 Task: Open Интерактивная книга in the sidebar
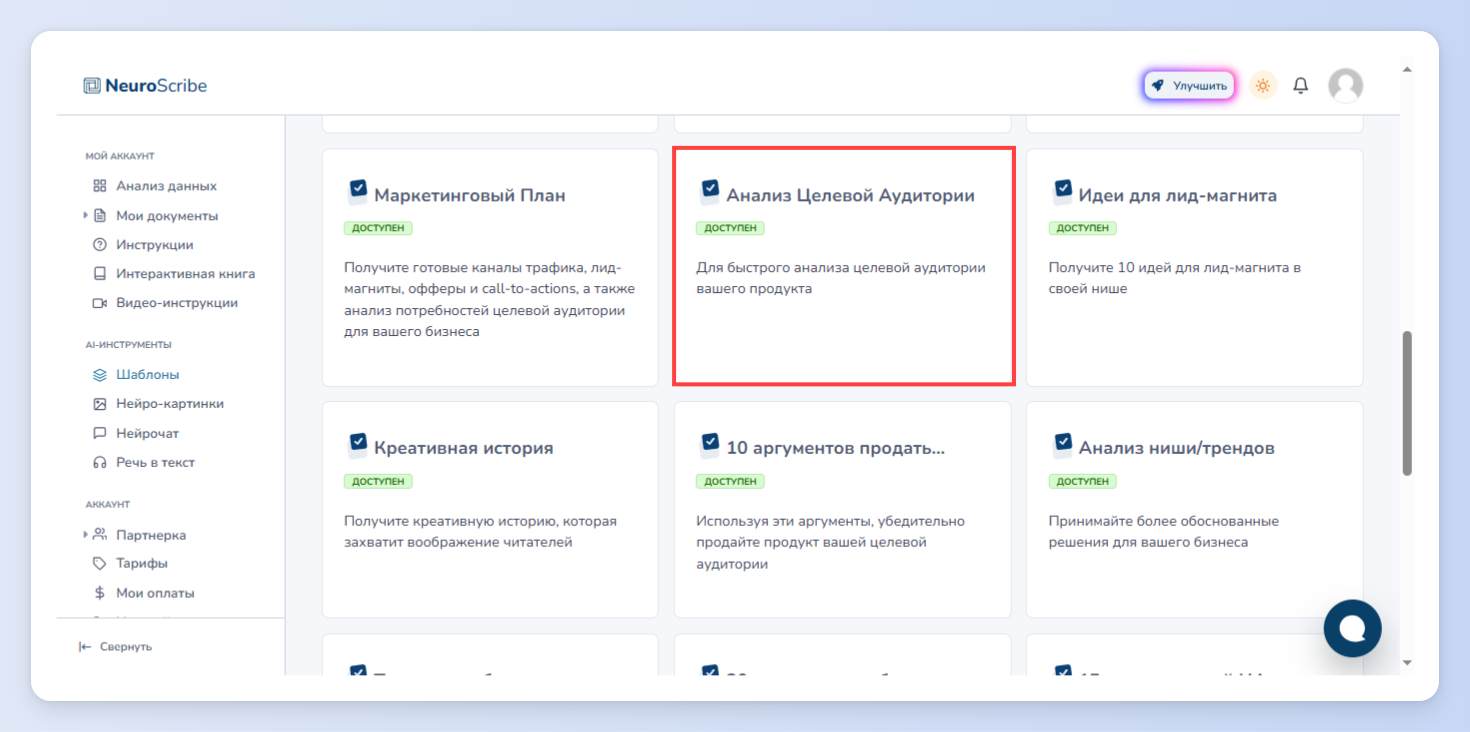pyautogui.click(x=186, y=274)
